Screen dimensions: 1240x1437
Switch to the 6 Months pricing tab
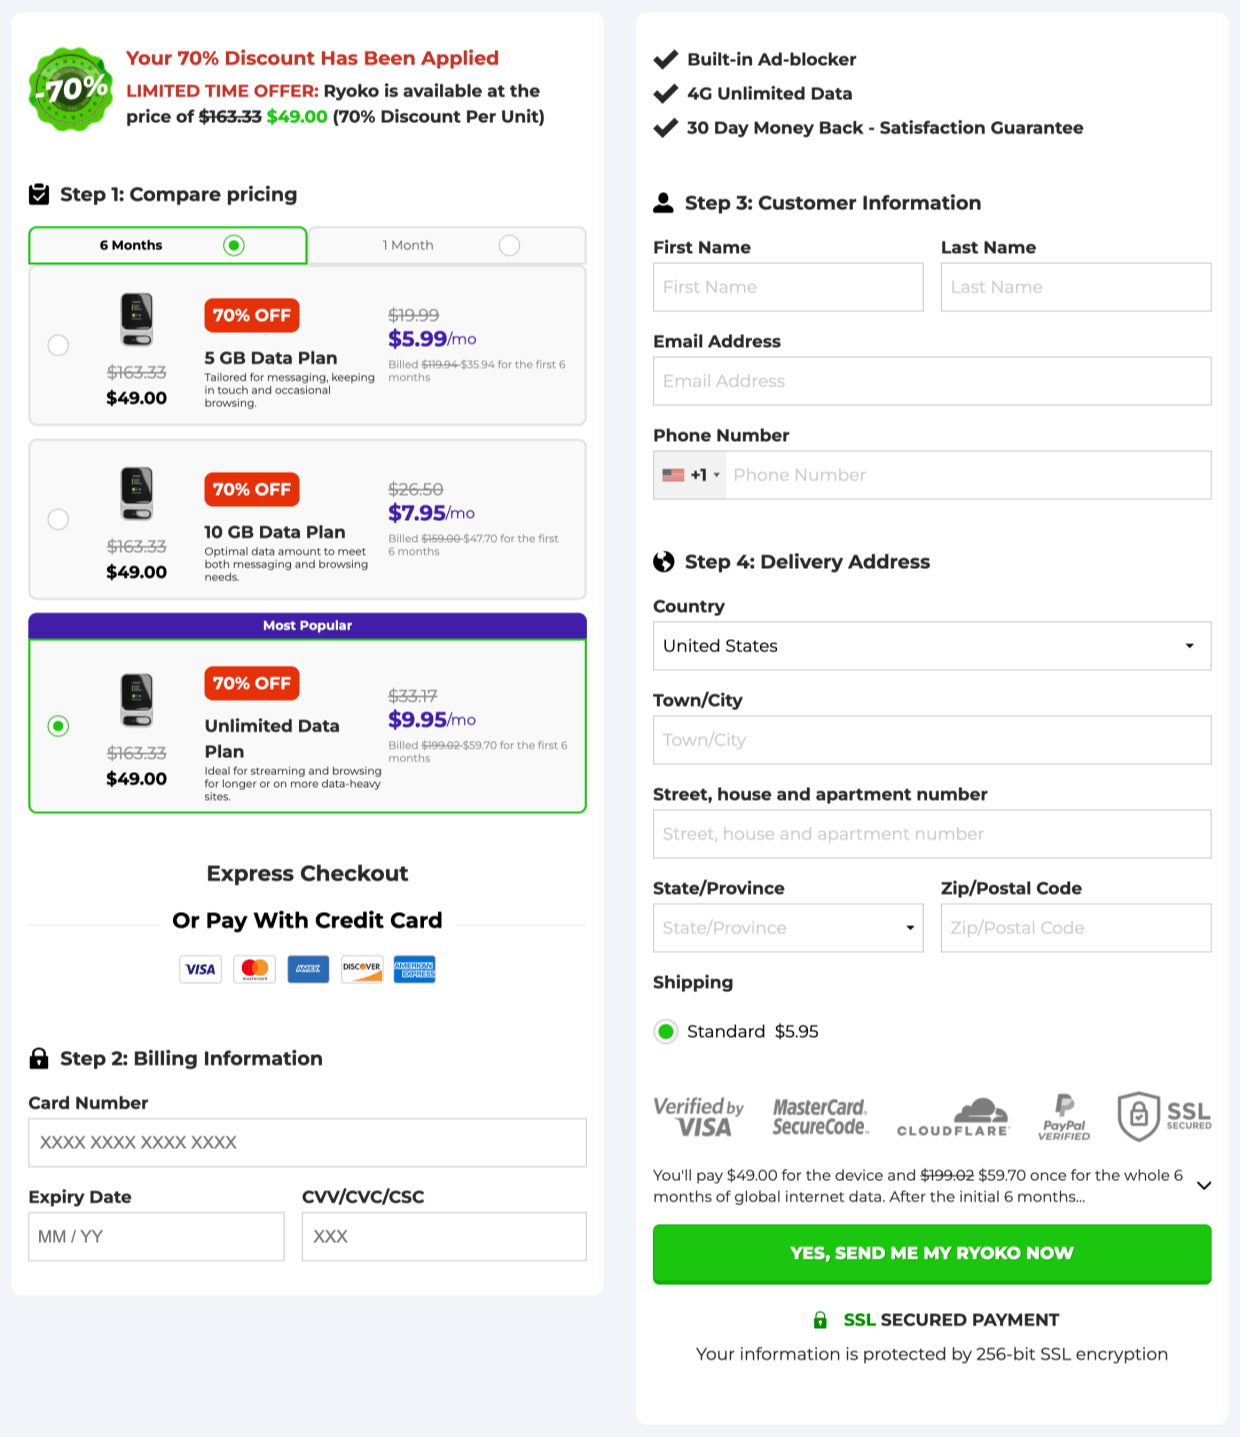[167, 245]
